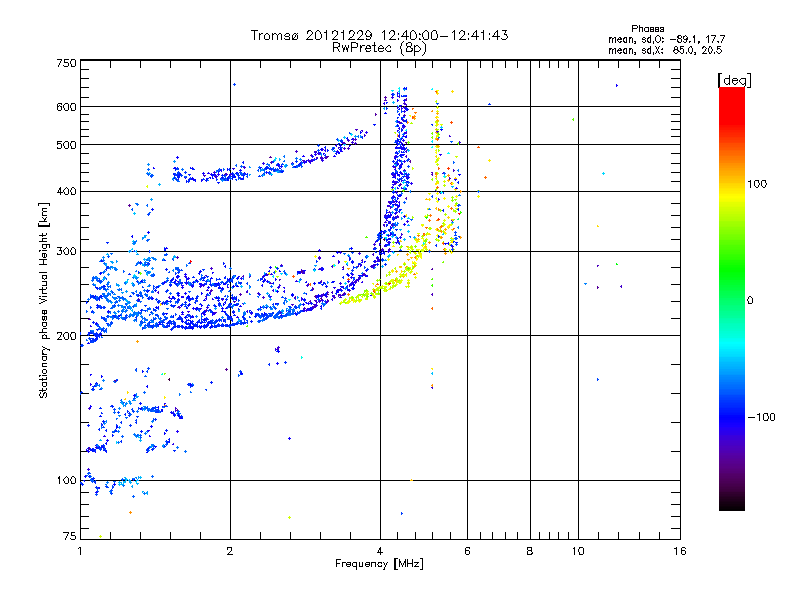This screenshot has width=800, height=600.
Task: Click x-axis tick label "10"
Action: [x=578, y=551]
